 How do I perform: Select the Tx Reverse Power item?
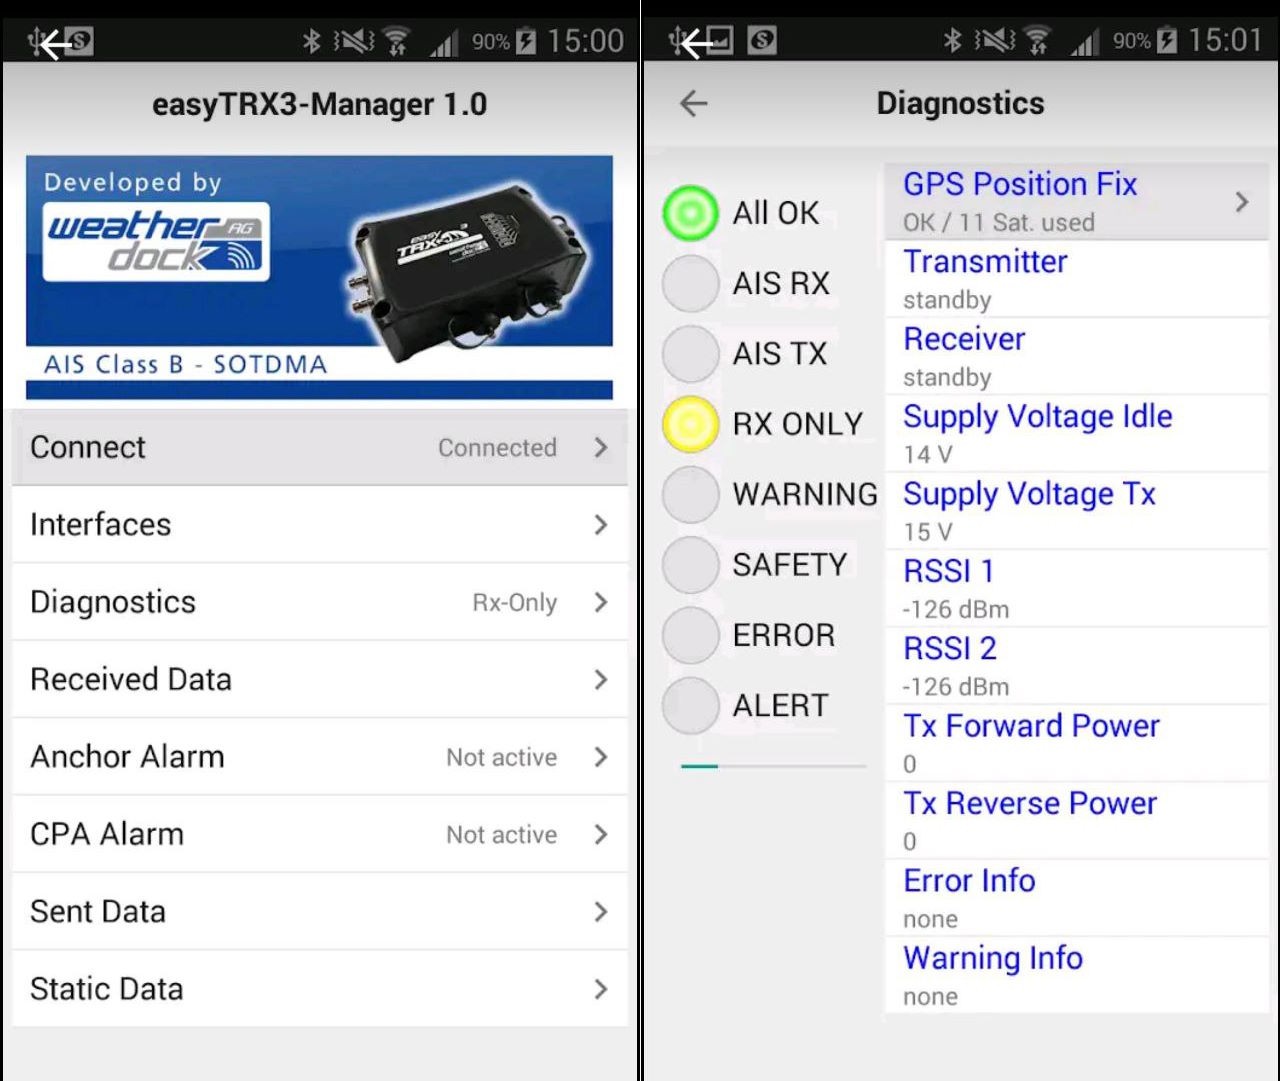[1077, 821]
